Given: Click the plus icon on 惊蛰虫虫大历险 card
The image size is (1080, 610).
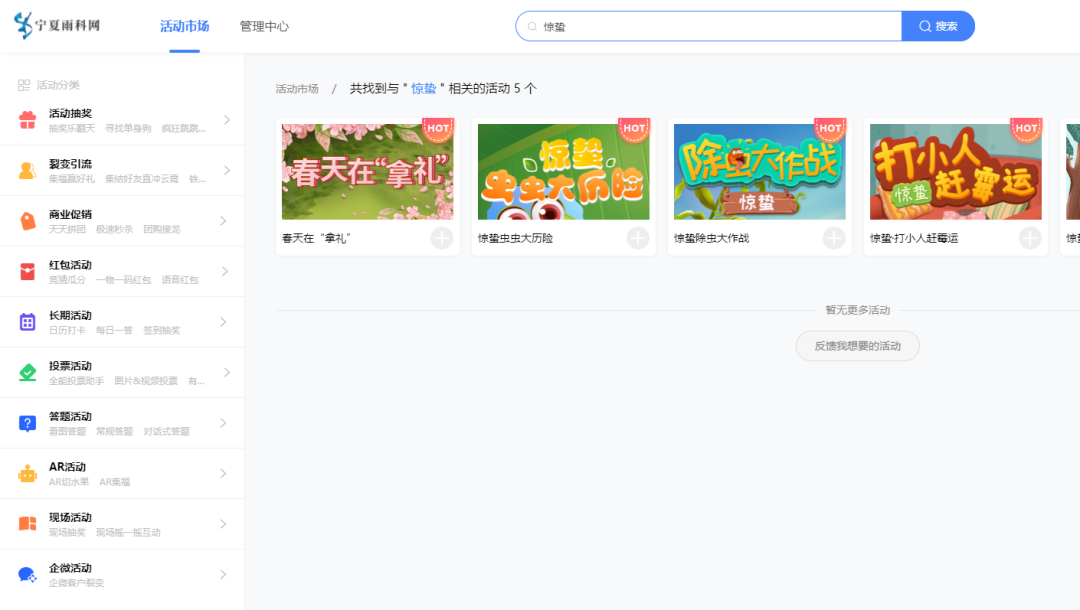Looking at the screenshot, I should click(x=638, y=238).
